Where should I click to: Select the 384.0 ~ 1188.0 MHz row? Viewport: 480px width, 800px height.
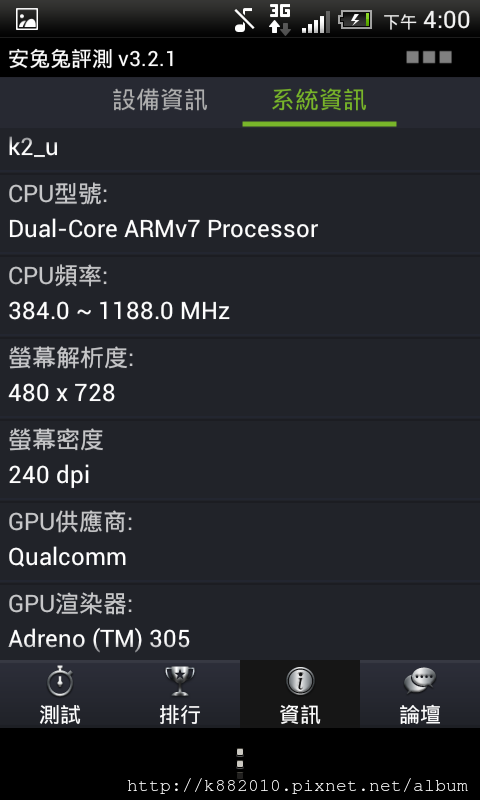click(240, 296)
